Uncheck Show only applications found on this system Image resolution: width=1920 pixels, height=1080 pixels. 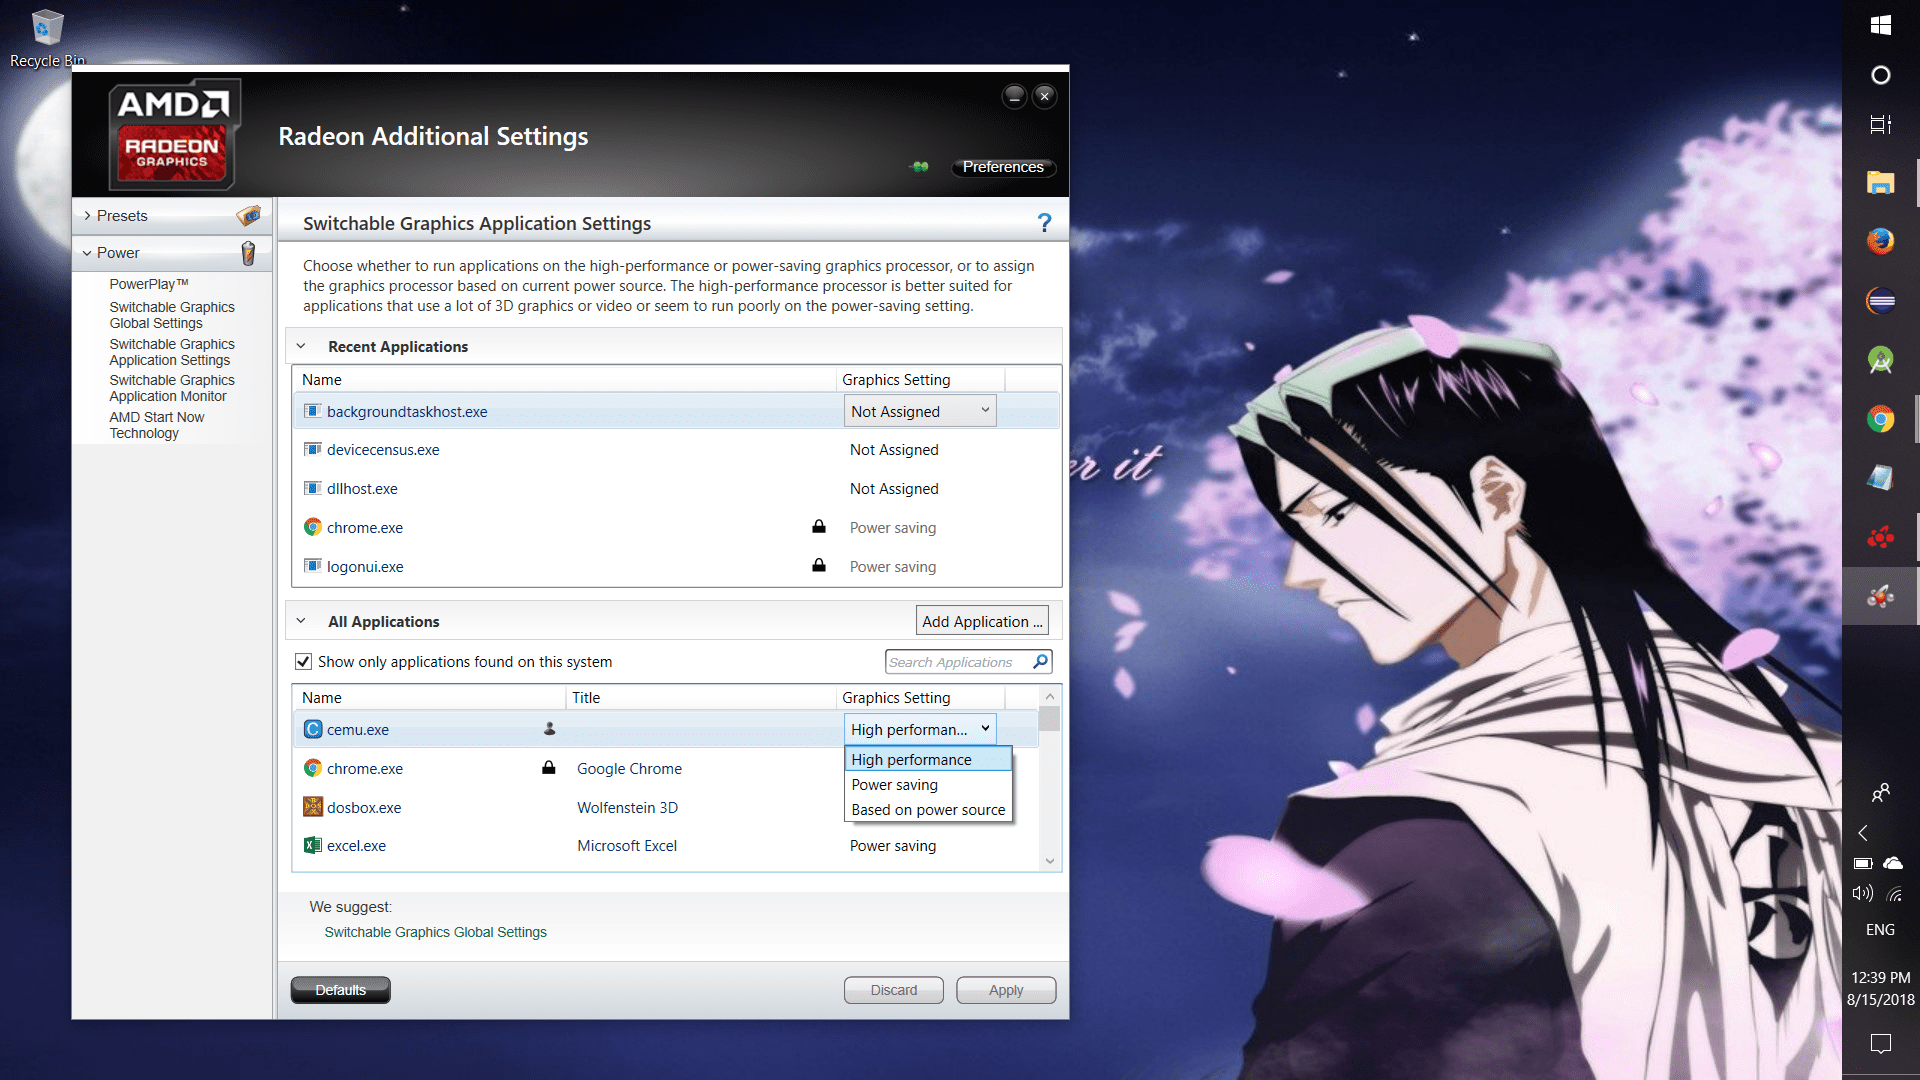click(x=303, y=661)
